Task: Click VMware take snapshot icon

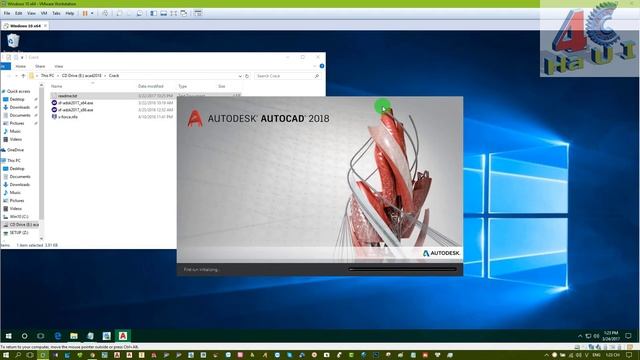Action: (x=119, y=13)
